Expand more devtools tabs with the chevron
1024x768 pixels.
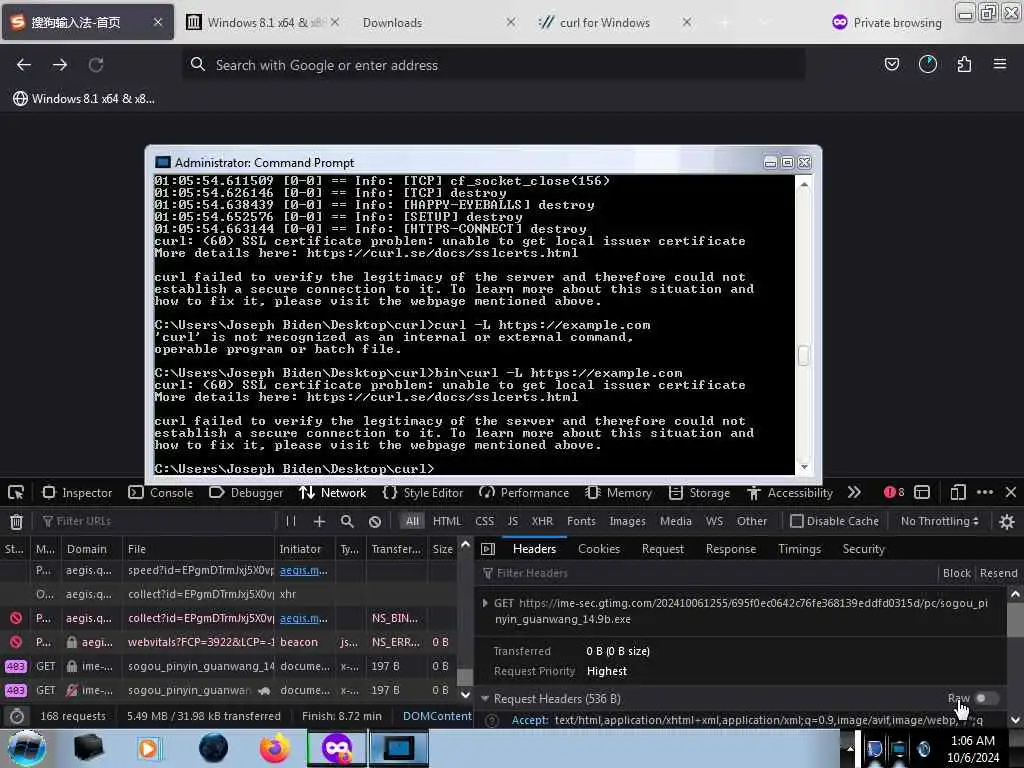[854, 492]
